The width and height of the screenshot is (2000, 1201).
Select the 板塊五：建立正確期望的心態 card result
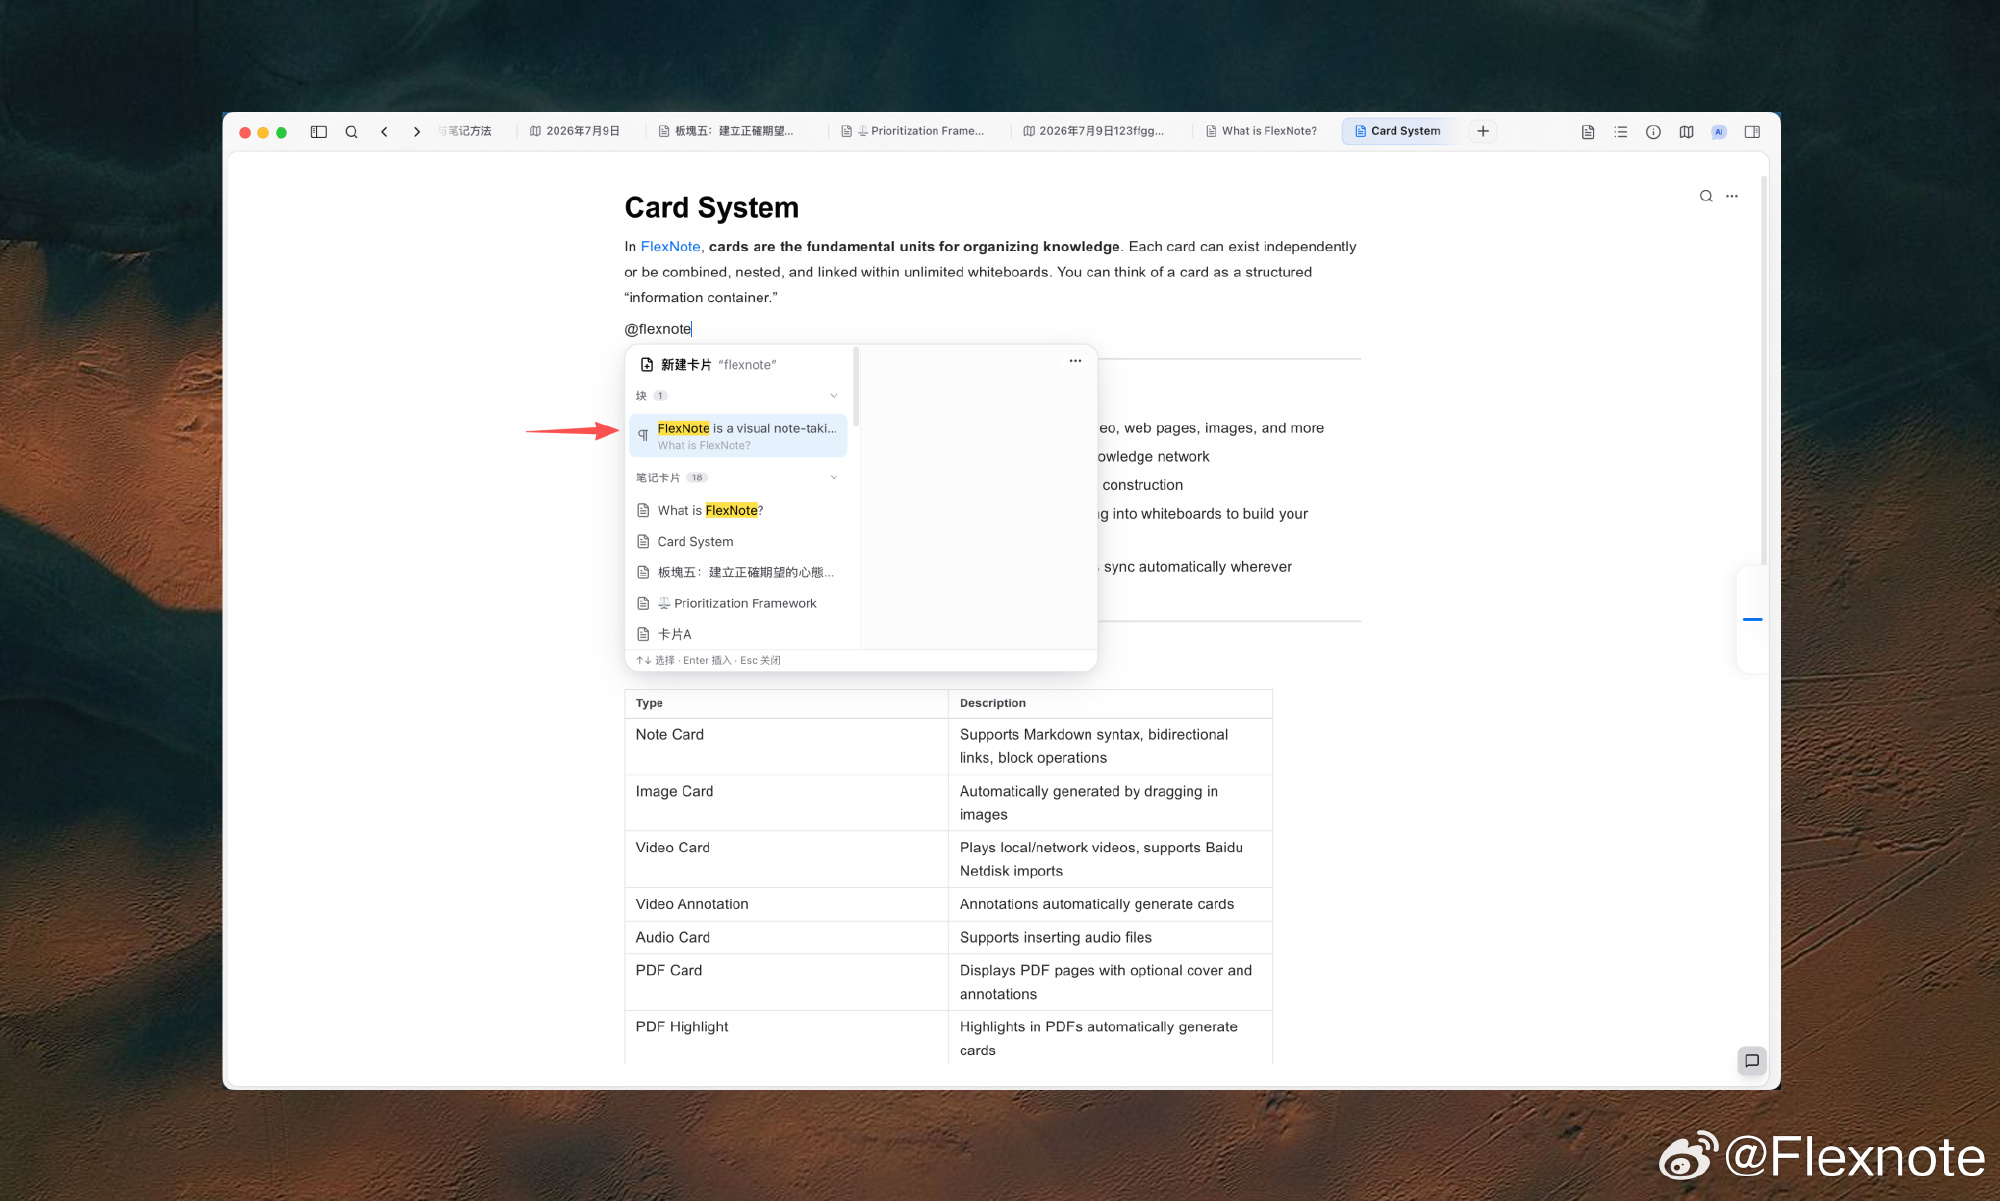(738, 572)
